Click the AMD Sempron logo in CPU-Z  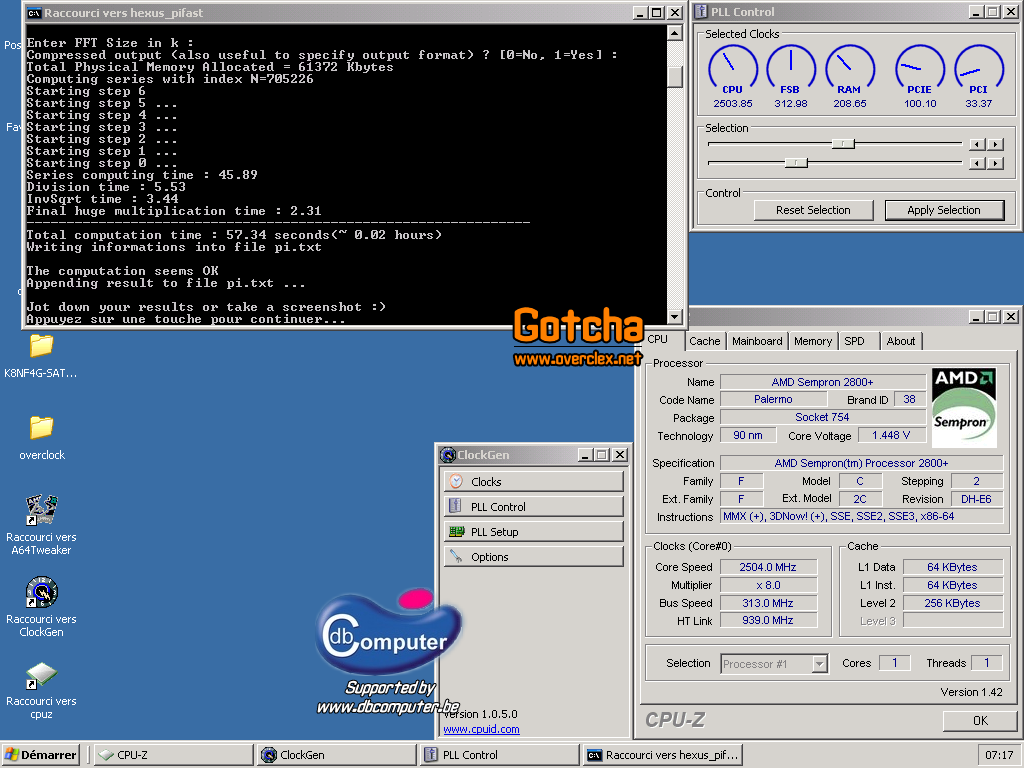click(964, 408)
